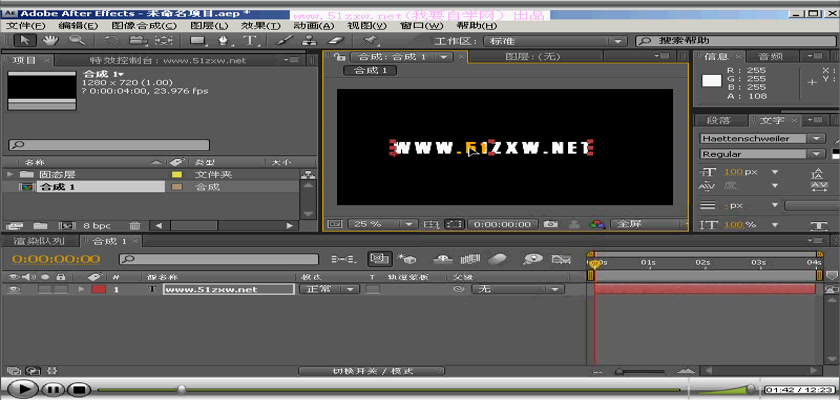840x400 pixels.
Task: Pause the video with the pause button
Action: pyautogui.click(x=53, y=389)
